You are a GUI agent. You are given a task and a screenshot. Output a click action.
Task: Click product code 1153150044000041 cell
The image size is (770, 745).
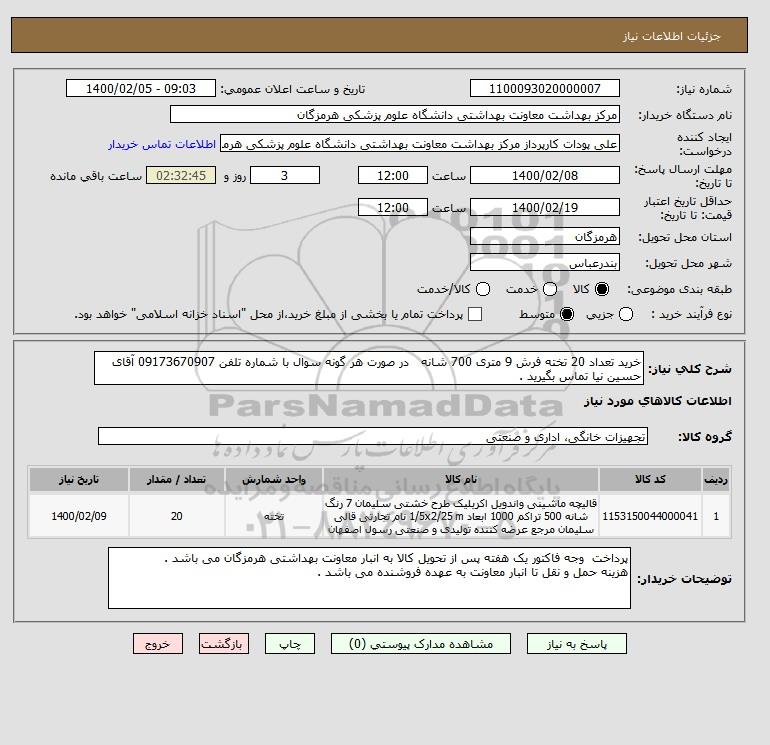[x=650, y=516]
